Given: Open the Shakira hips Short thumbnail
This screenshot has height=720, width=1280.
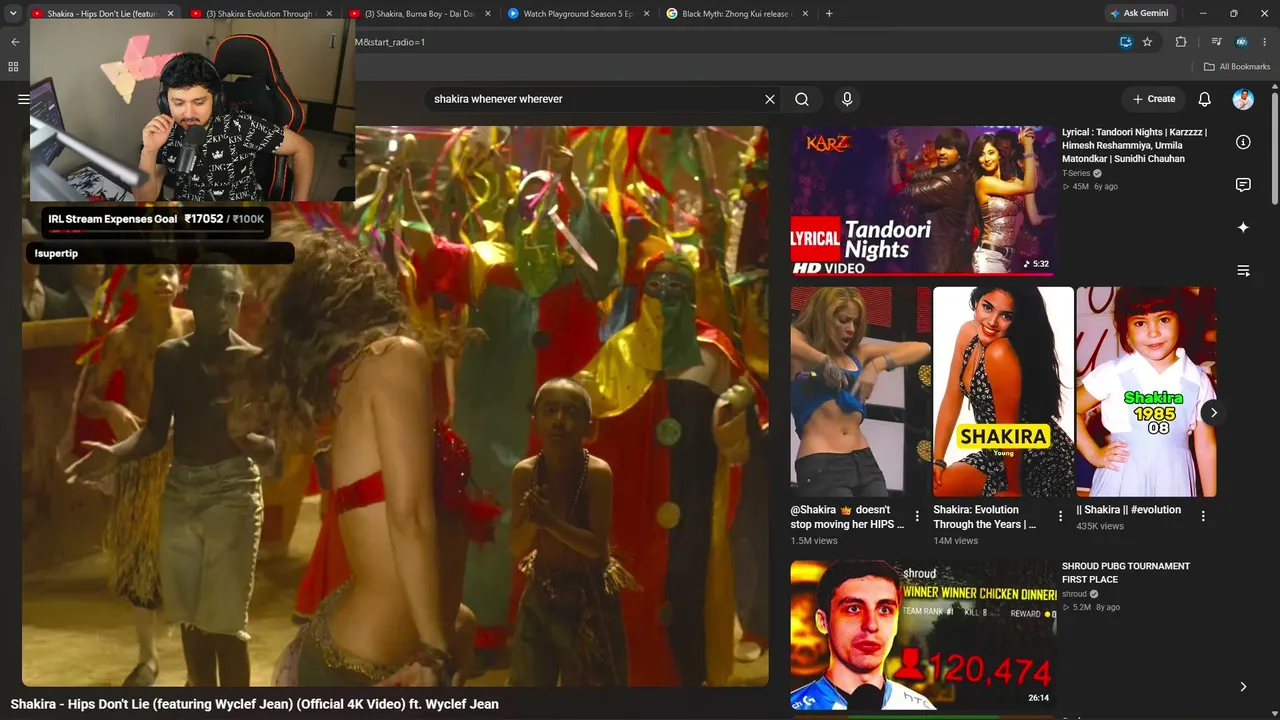Looking at the screenshot, I should point(860,392).
